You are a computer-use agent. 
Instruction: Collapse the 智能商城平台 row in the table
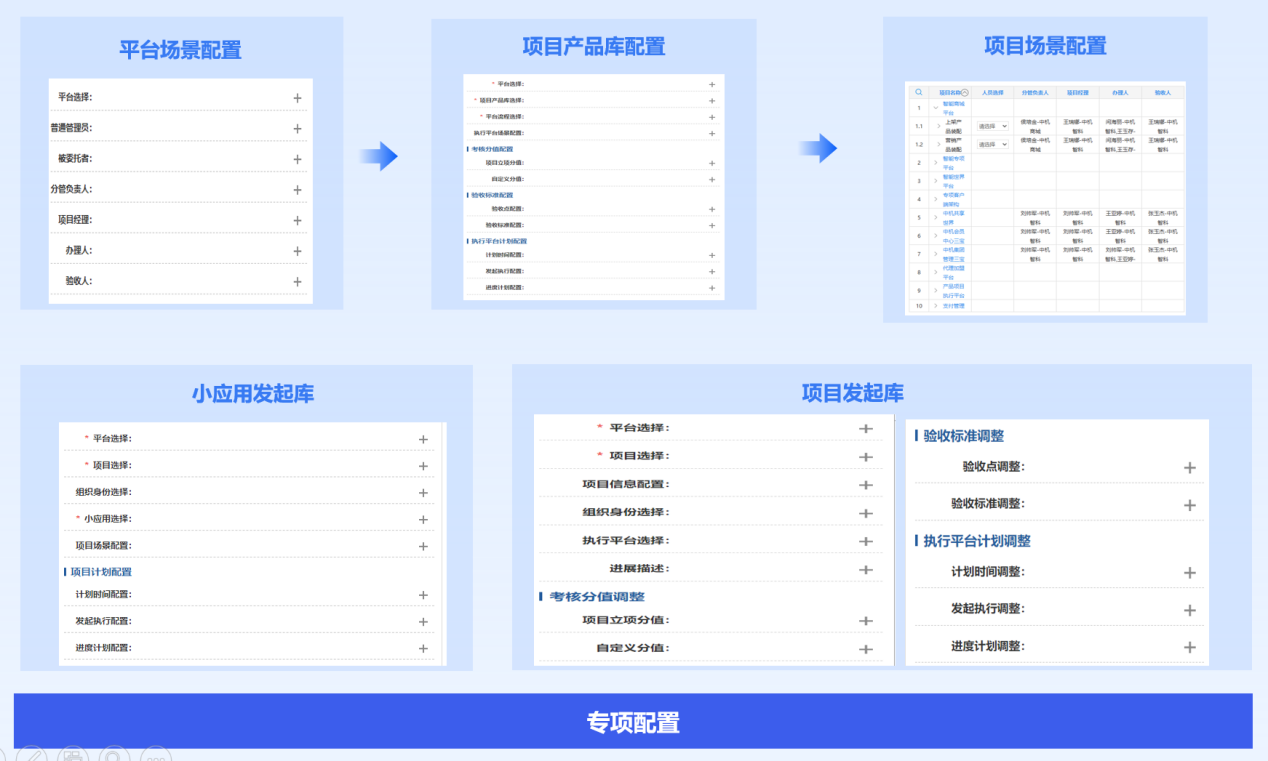pyautogui.click(x=936, y=108)
